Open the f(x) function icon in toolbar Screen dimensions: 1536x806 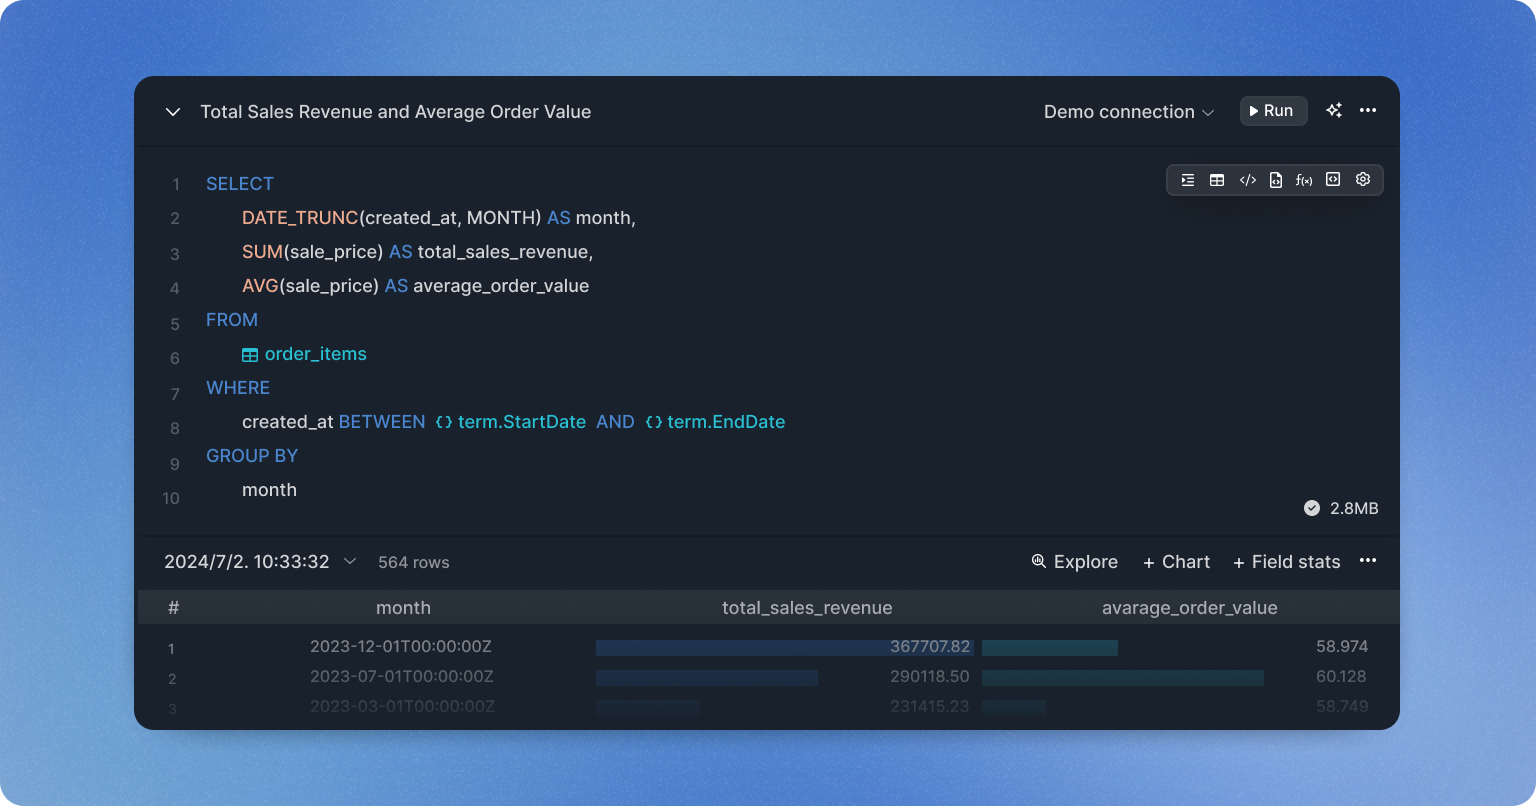click(1304, 180)
